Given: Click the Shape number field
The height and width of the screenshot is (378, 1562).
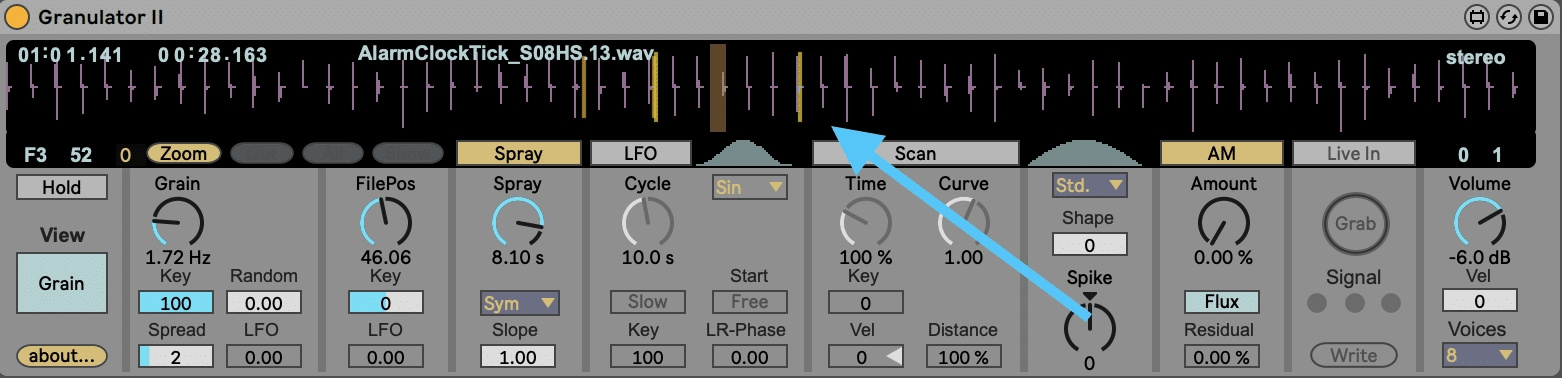Looking at the screenshot, I should (1089, 244).
